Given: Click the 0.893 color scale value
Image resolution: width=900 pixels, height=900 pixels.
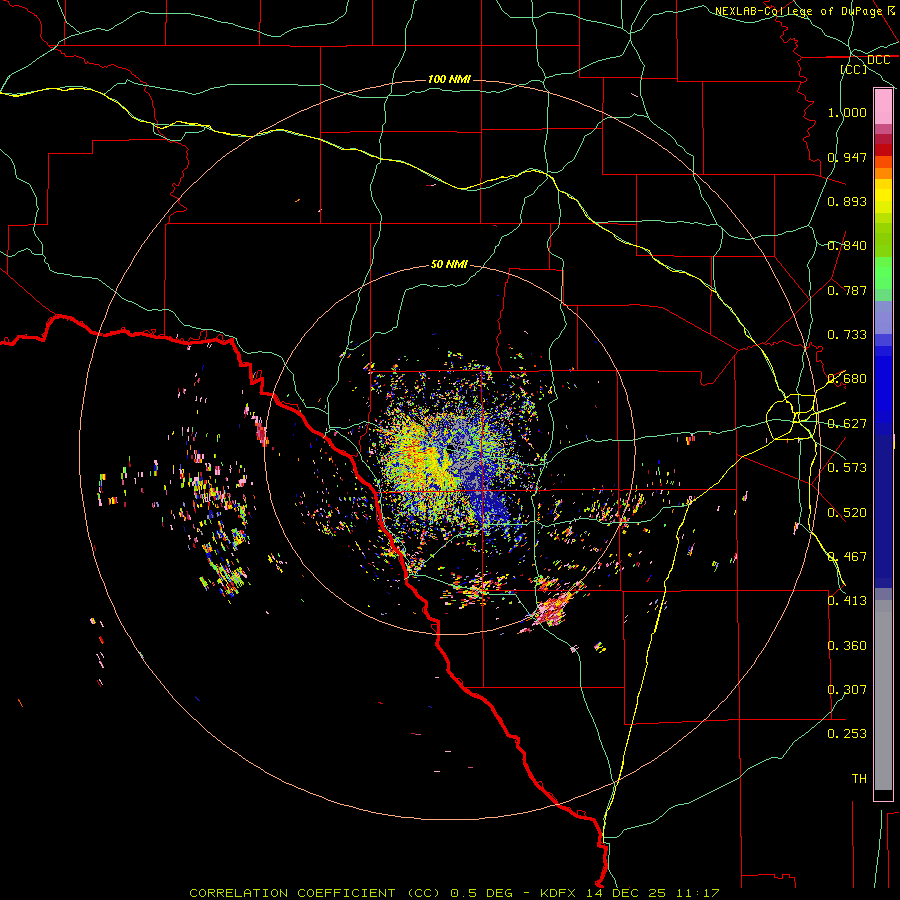Looking at the screenshot, I should 847,201.
